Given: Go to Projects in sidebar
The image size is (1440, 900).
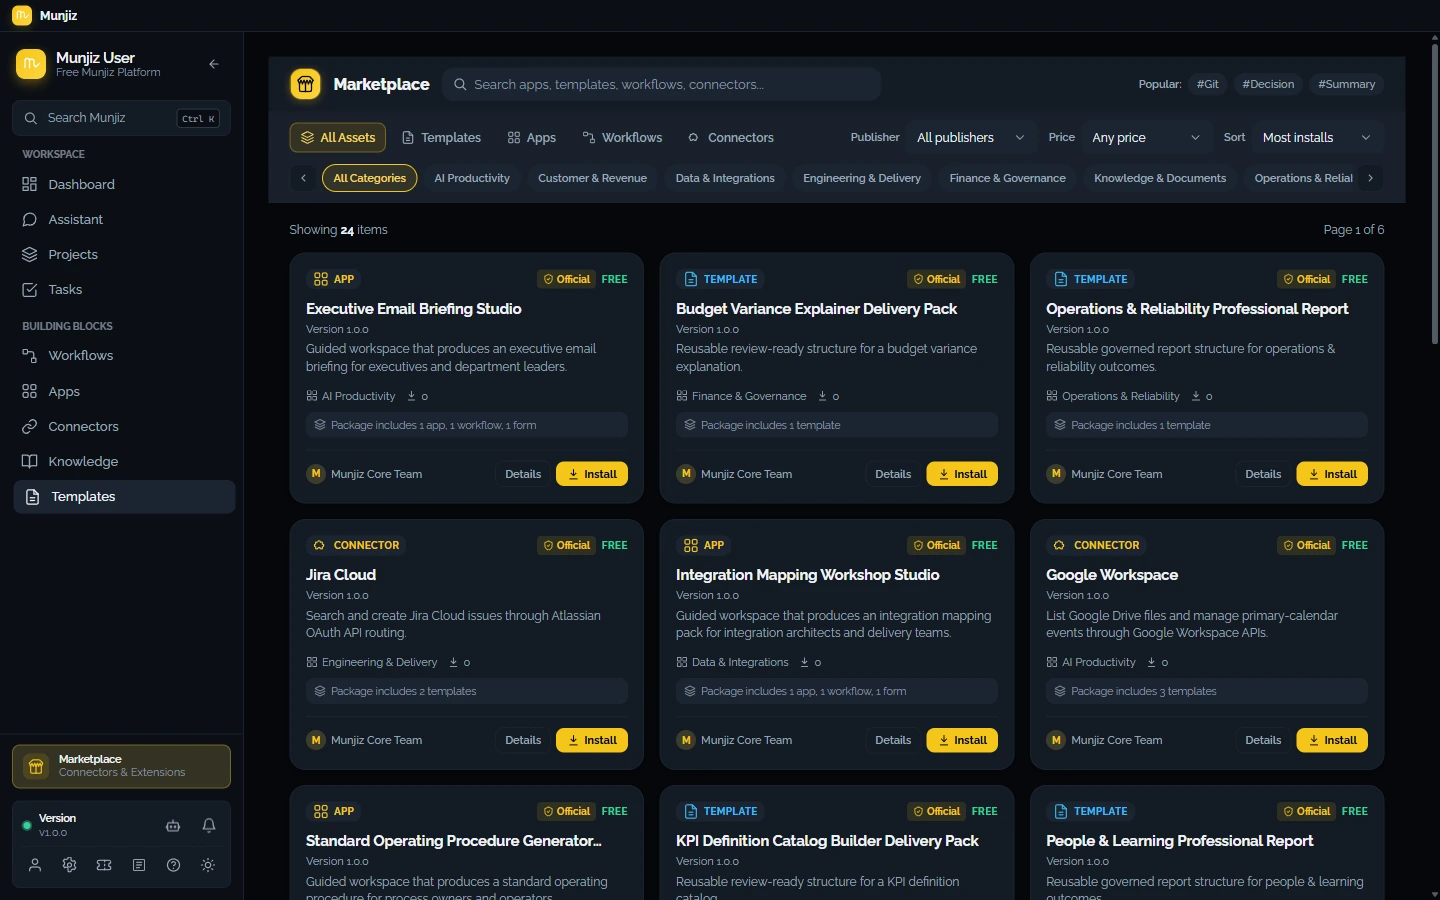Looking at the screenshot, I should click(124, 255).
